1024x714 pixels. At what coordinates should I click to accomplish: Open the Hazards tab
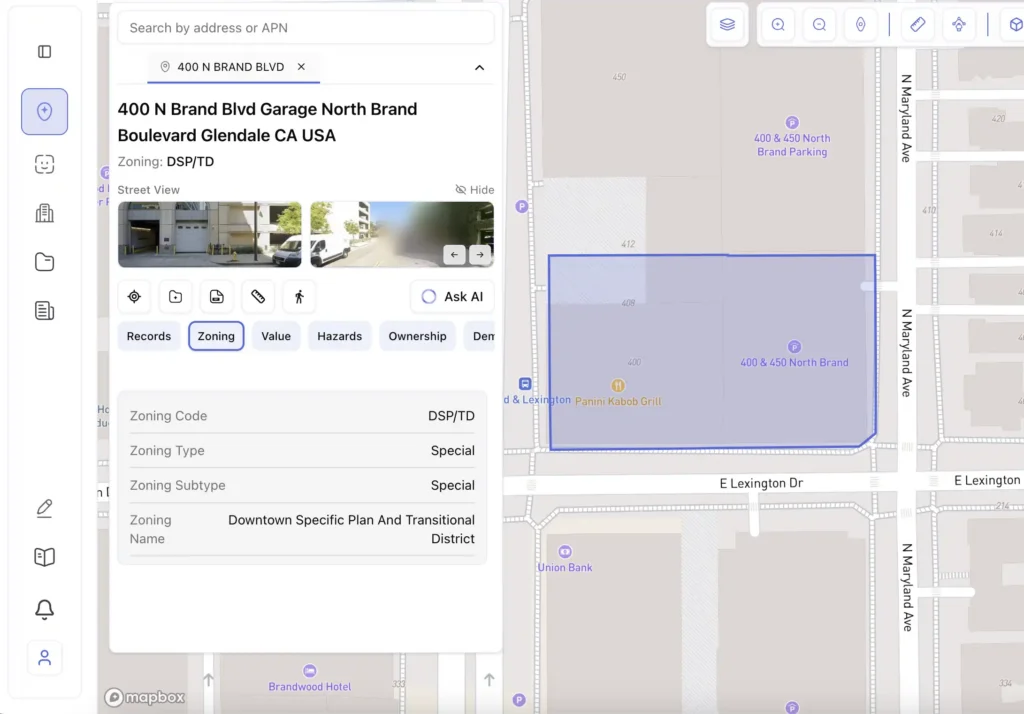[339, 336]
